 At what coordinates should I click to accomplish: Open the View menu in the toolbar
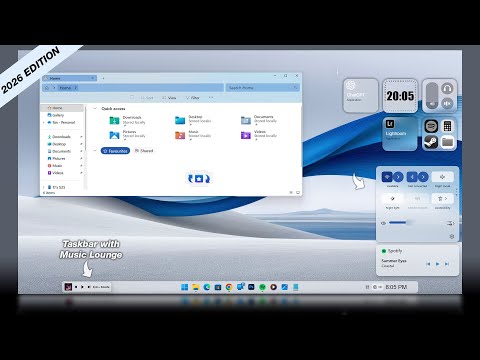(x=169, y=98)
